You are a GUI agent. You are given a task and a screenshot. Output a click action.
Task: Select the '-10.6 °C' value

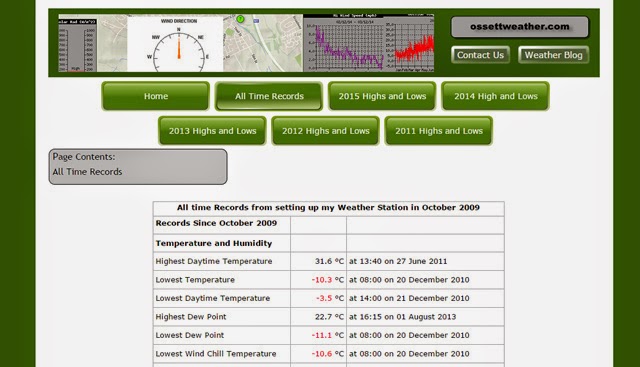[328, 354]
